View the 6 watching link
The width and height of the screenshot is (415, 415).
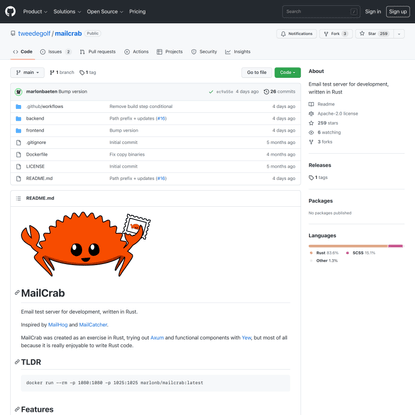325,132
